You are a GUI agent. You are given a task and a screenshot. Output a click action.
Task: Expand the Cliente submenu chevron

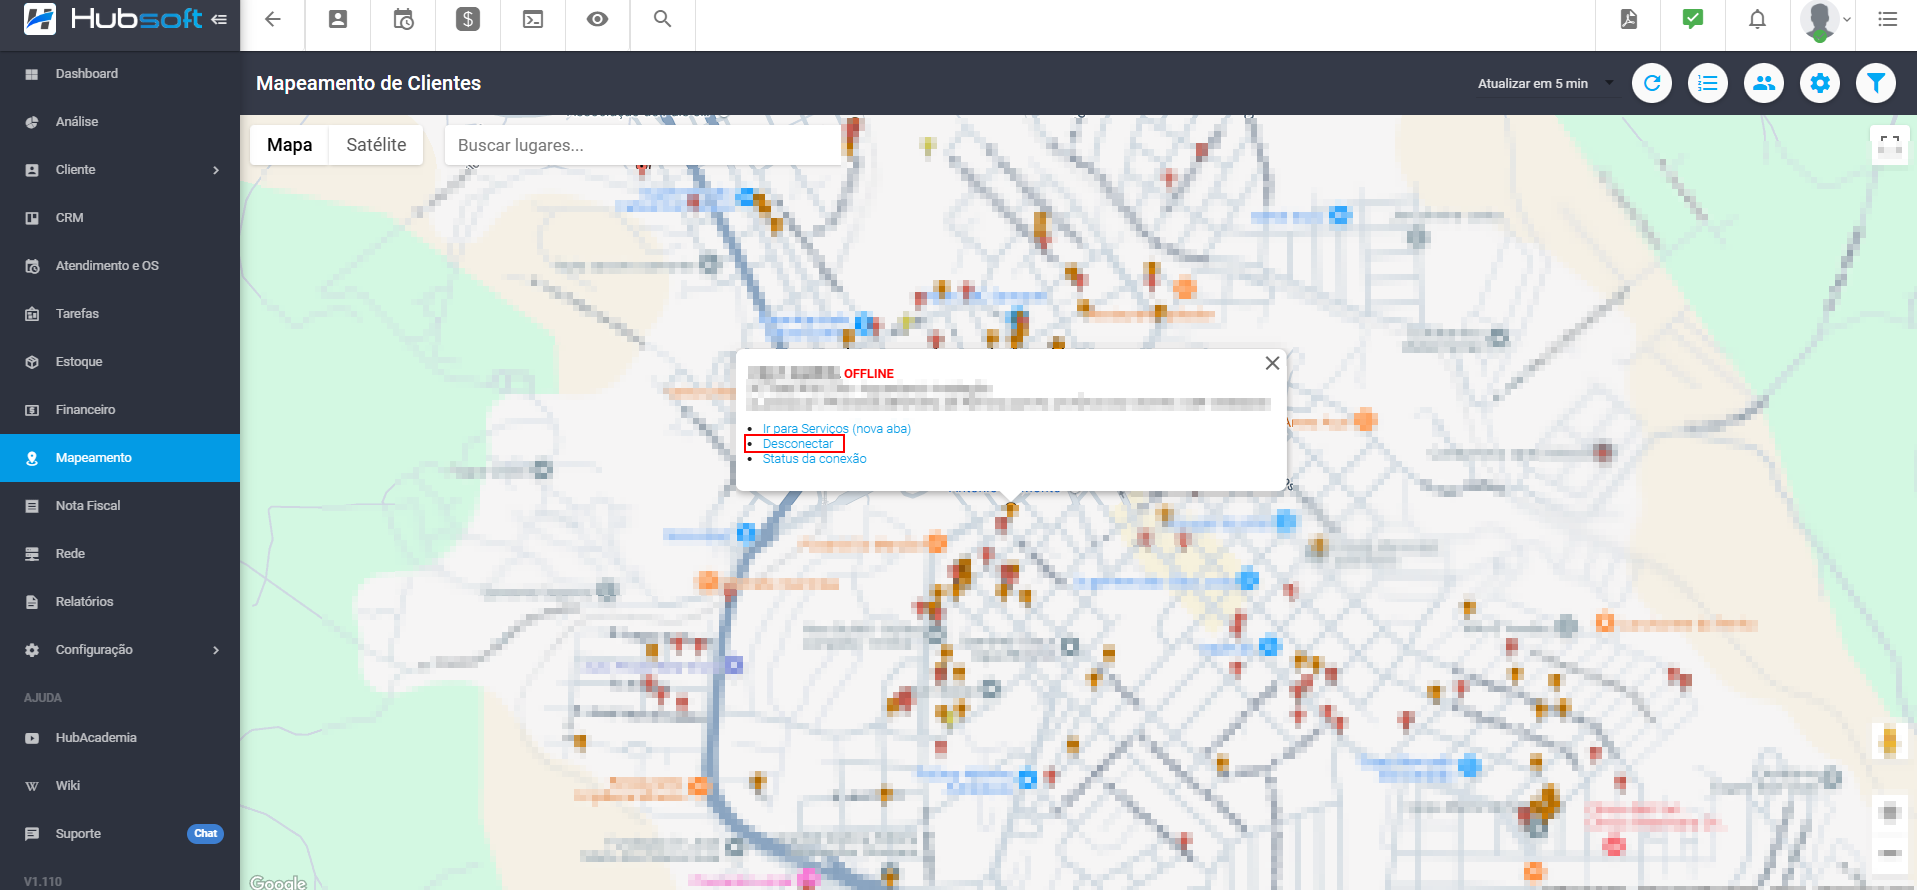[216, 170]
